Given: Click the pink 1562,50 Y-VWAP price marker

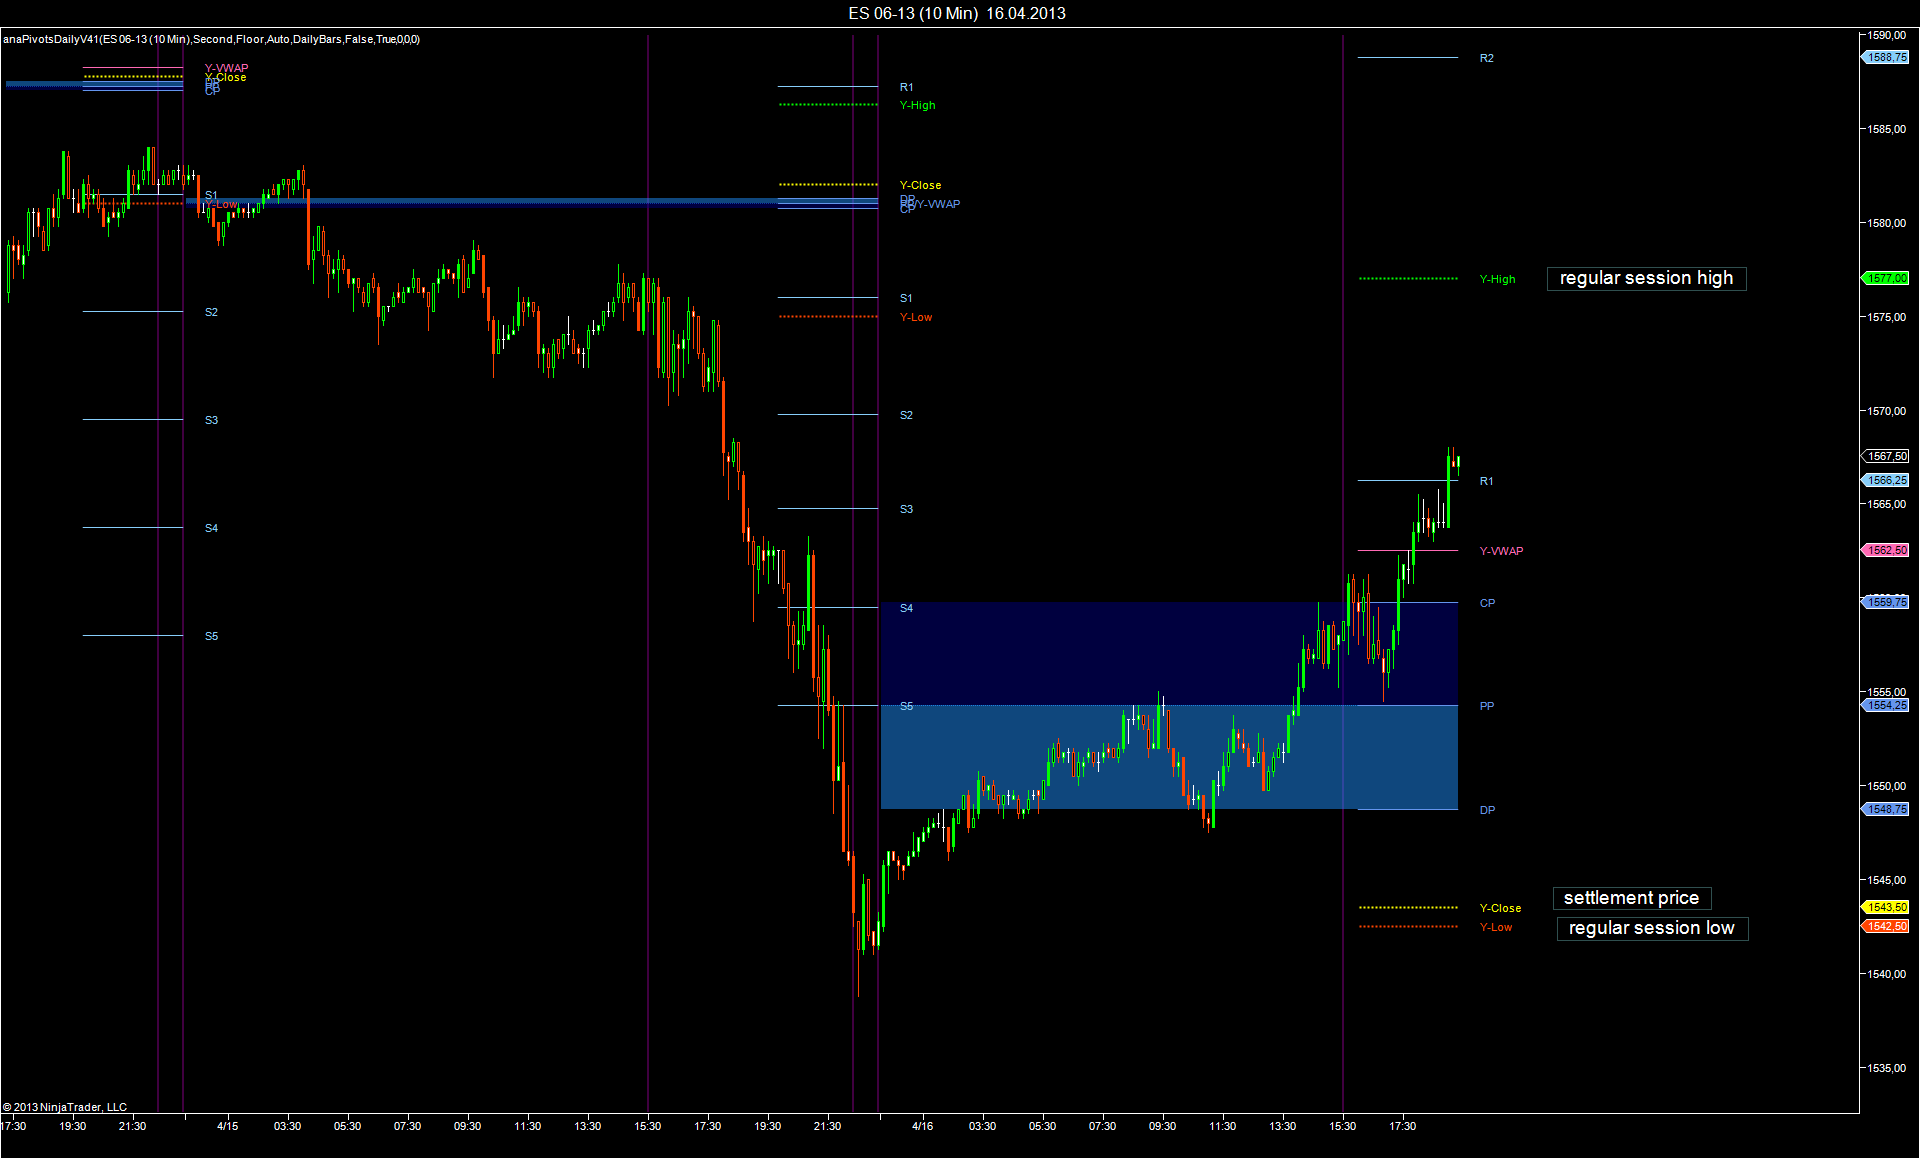Looking at the screenshot, I should [x=1887, y=551].
